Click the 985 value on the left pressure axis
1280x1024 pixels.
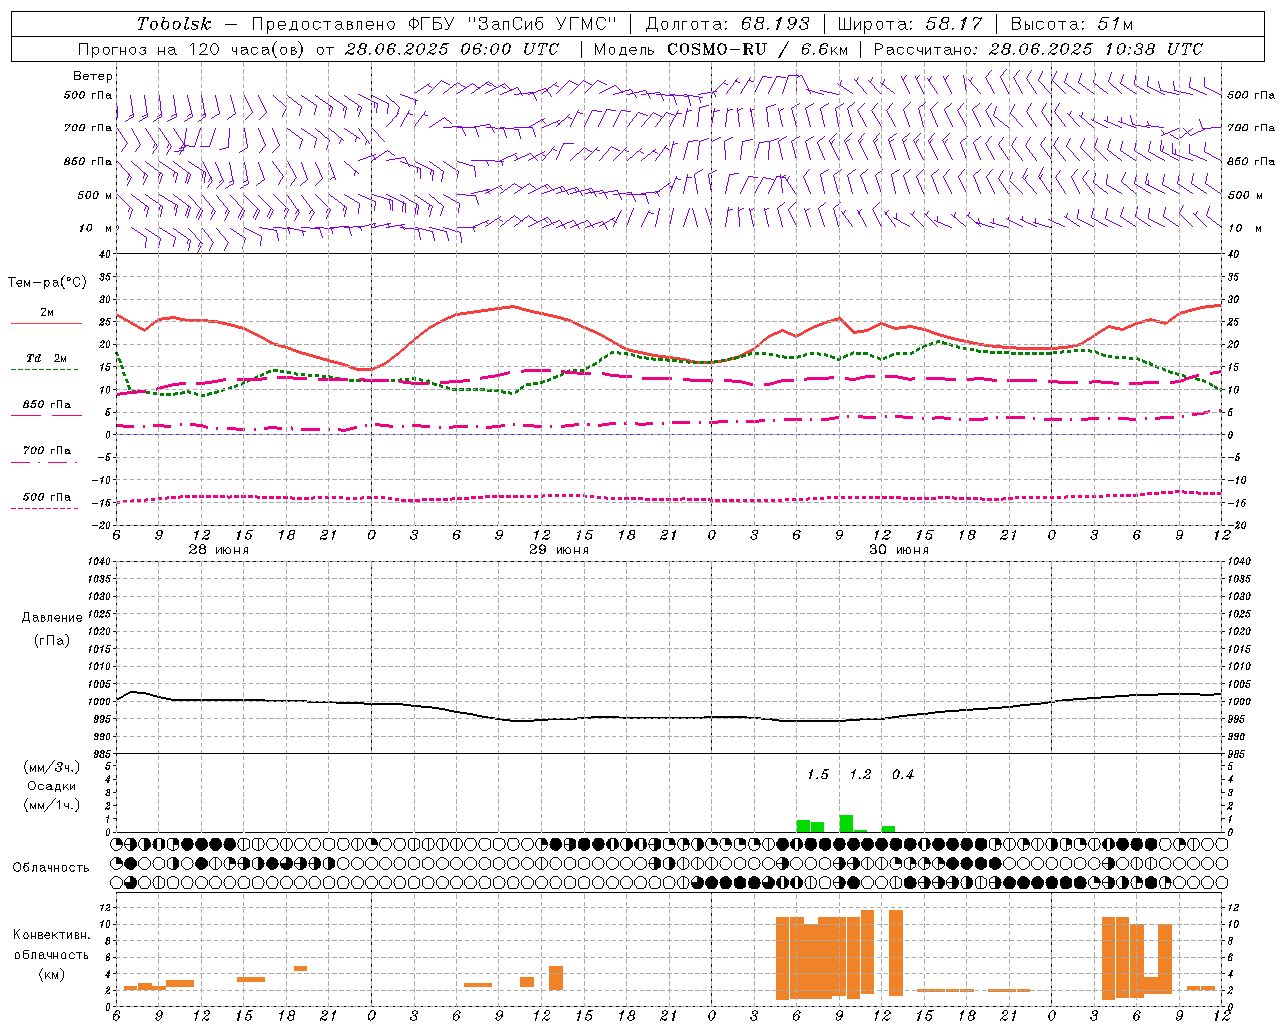(101, 755)
